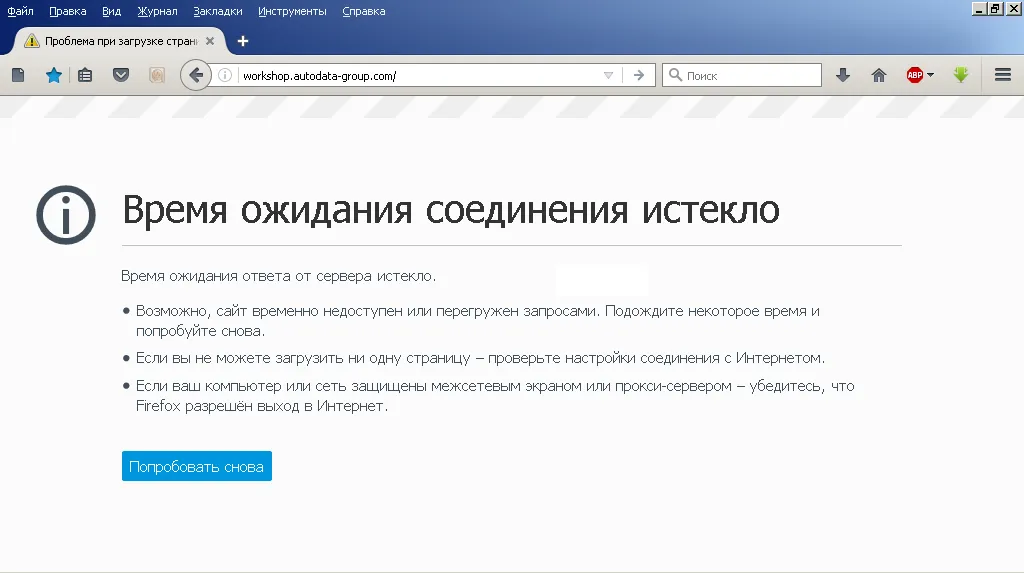This screenshot has width=1024, height=573.
Task: Click the Adblock Plus icon
Action: pos(914,75)
